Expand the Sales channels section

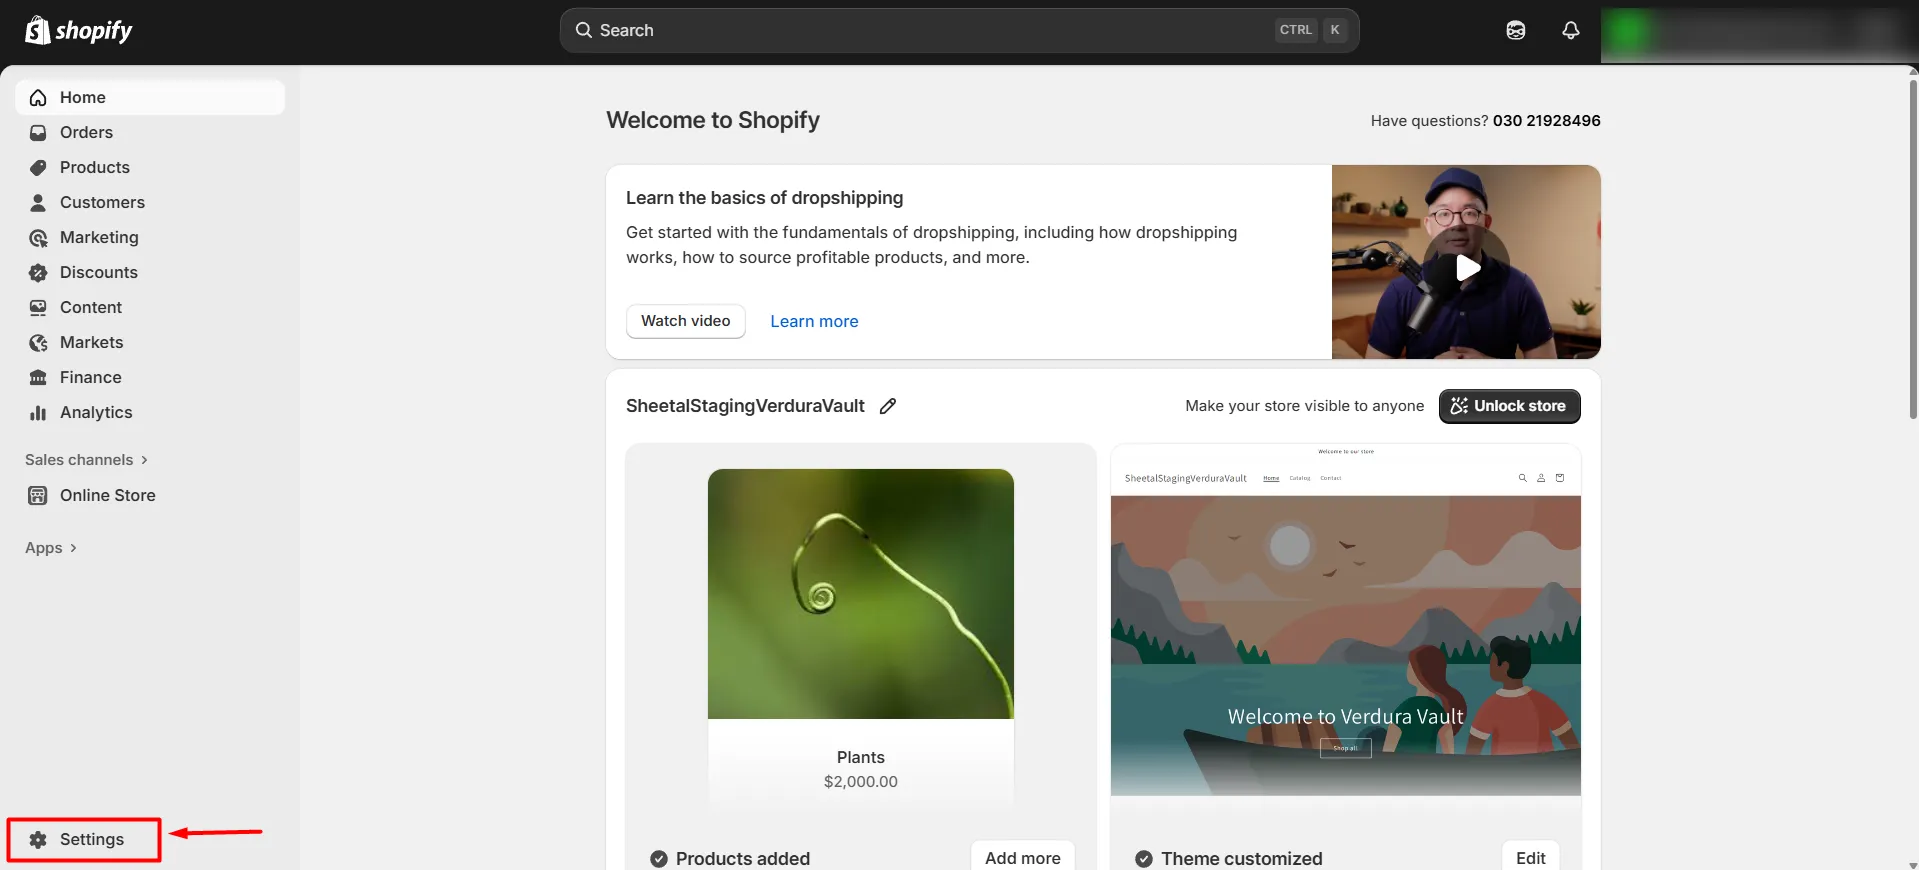point(86,460)
